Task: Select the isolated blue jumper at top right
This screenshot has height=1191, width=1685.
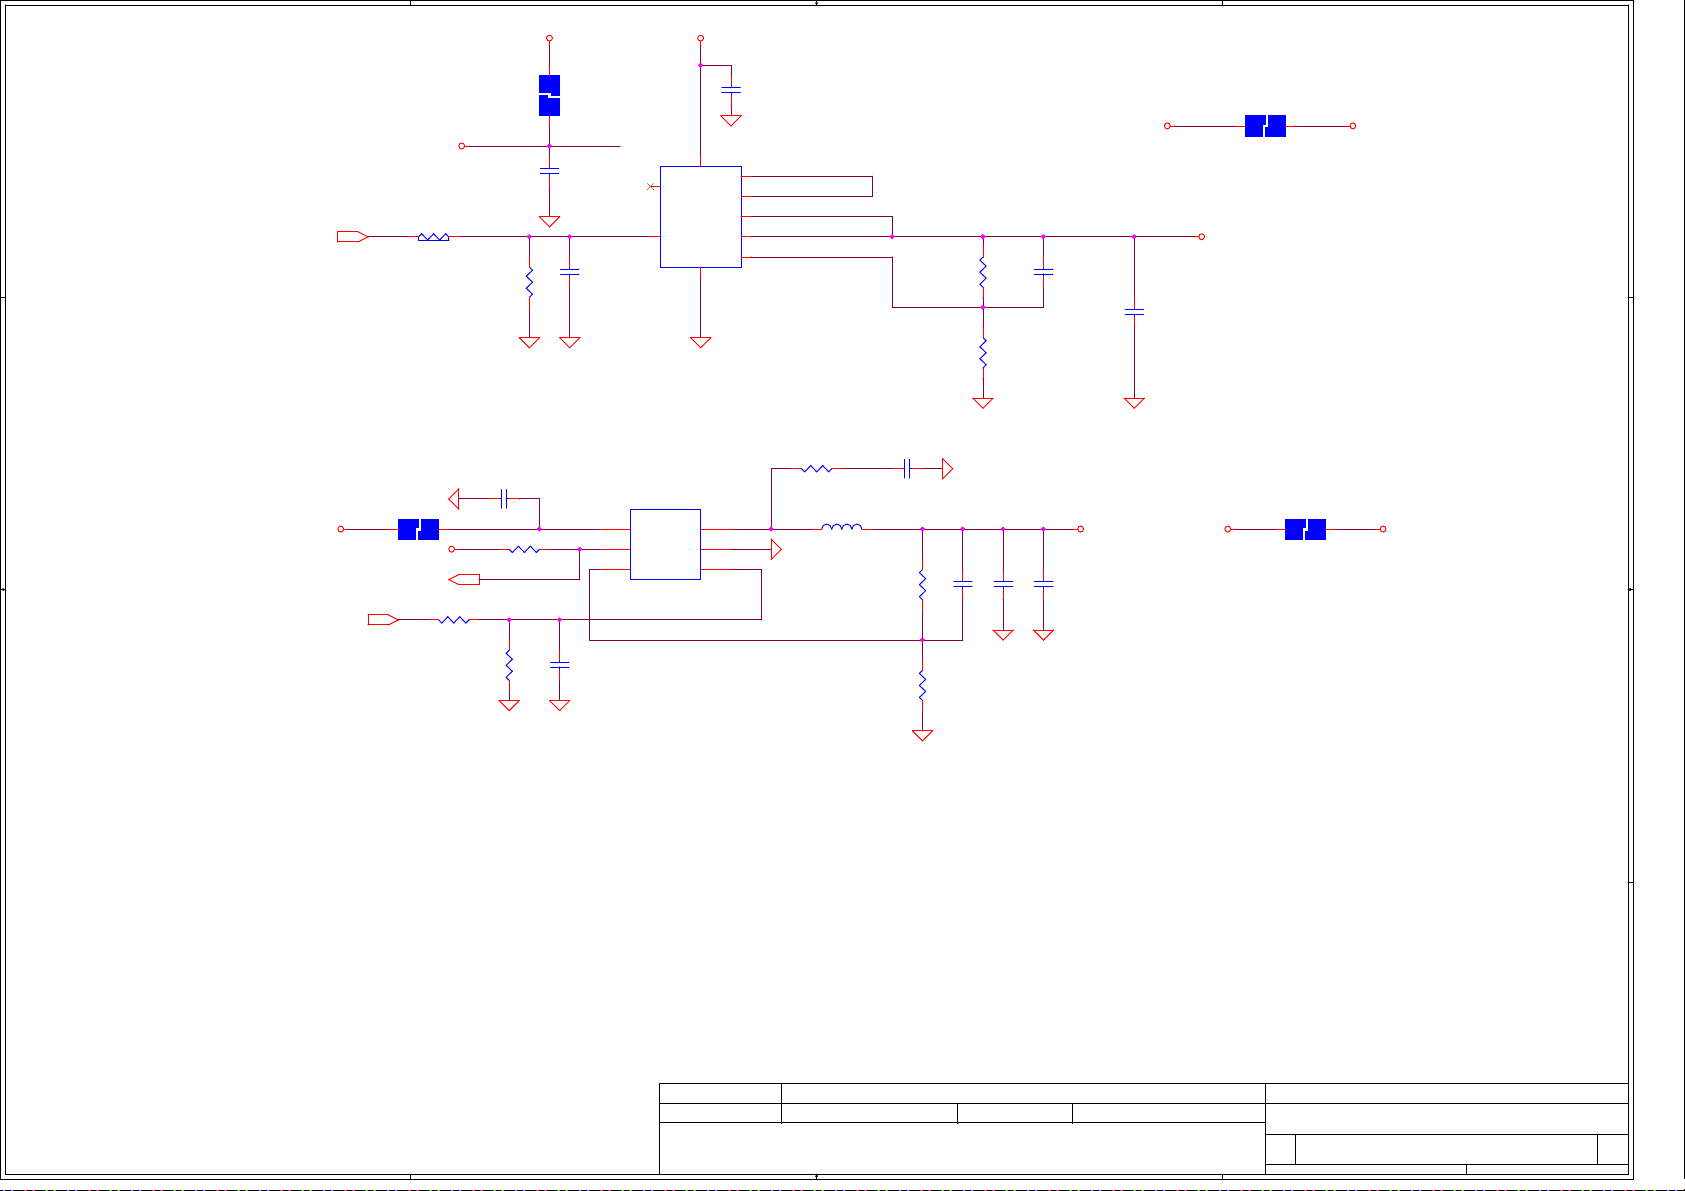Action: 1265,126
